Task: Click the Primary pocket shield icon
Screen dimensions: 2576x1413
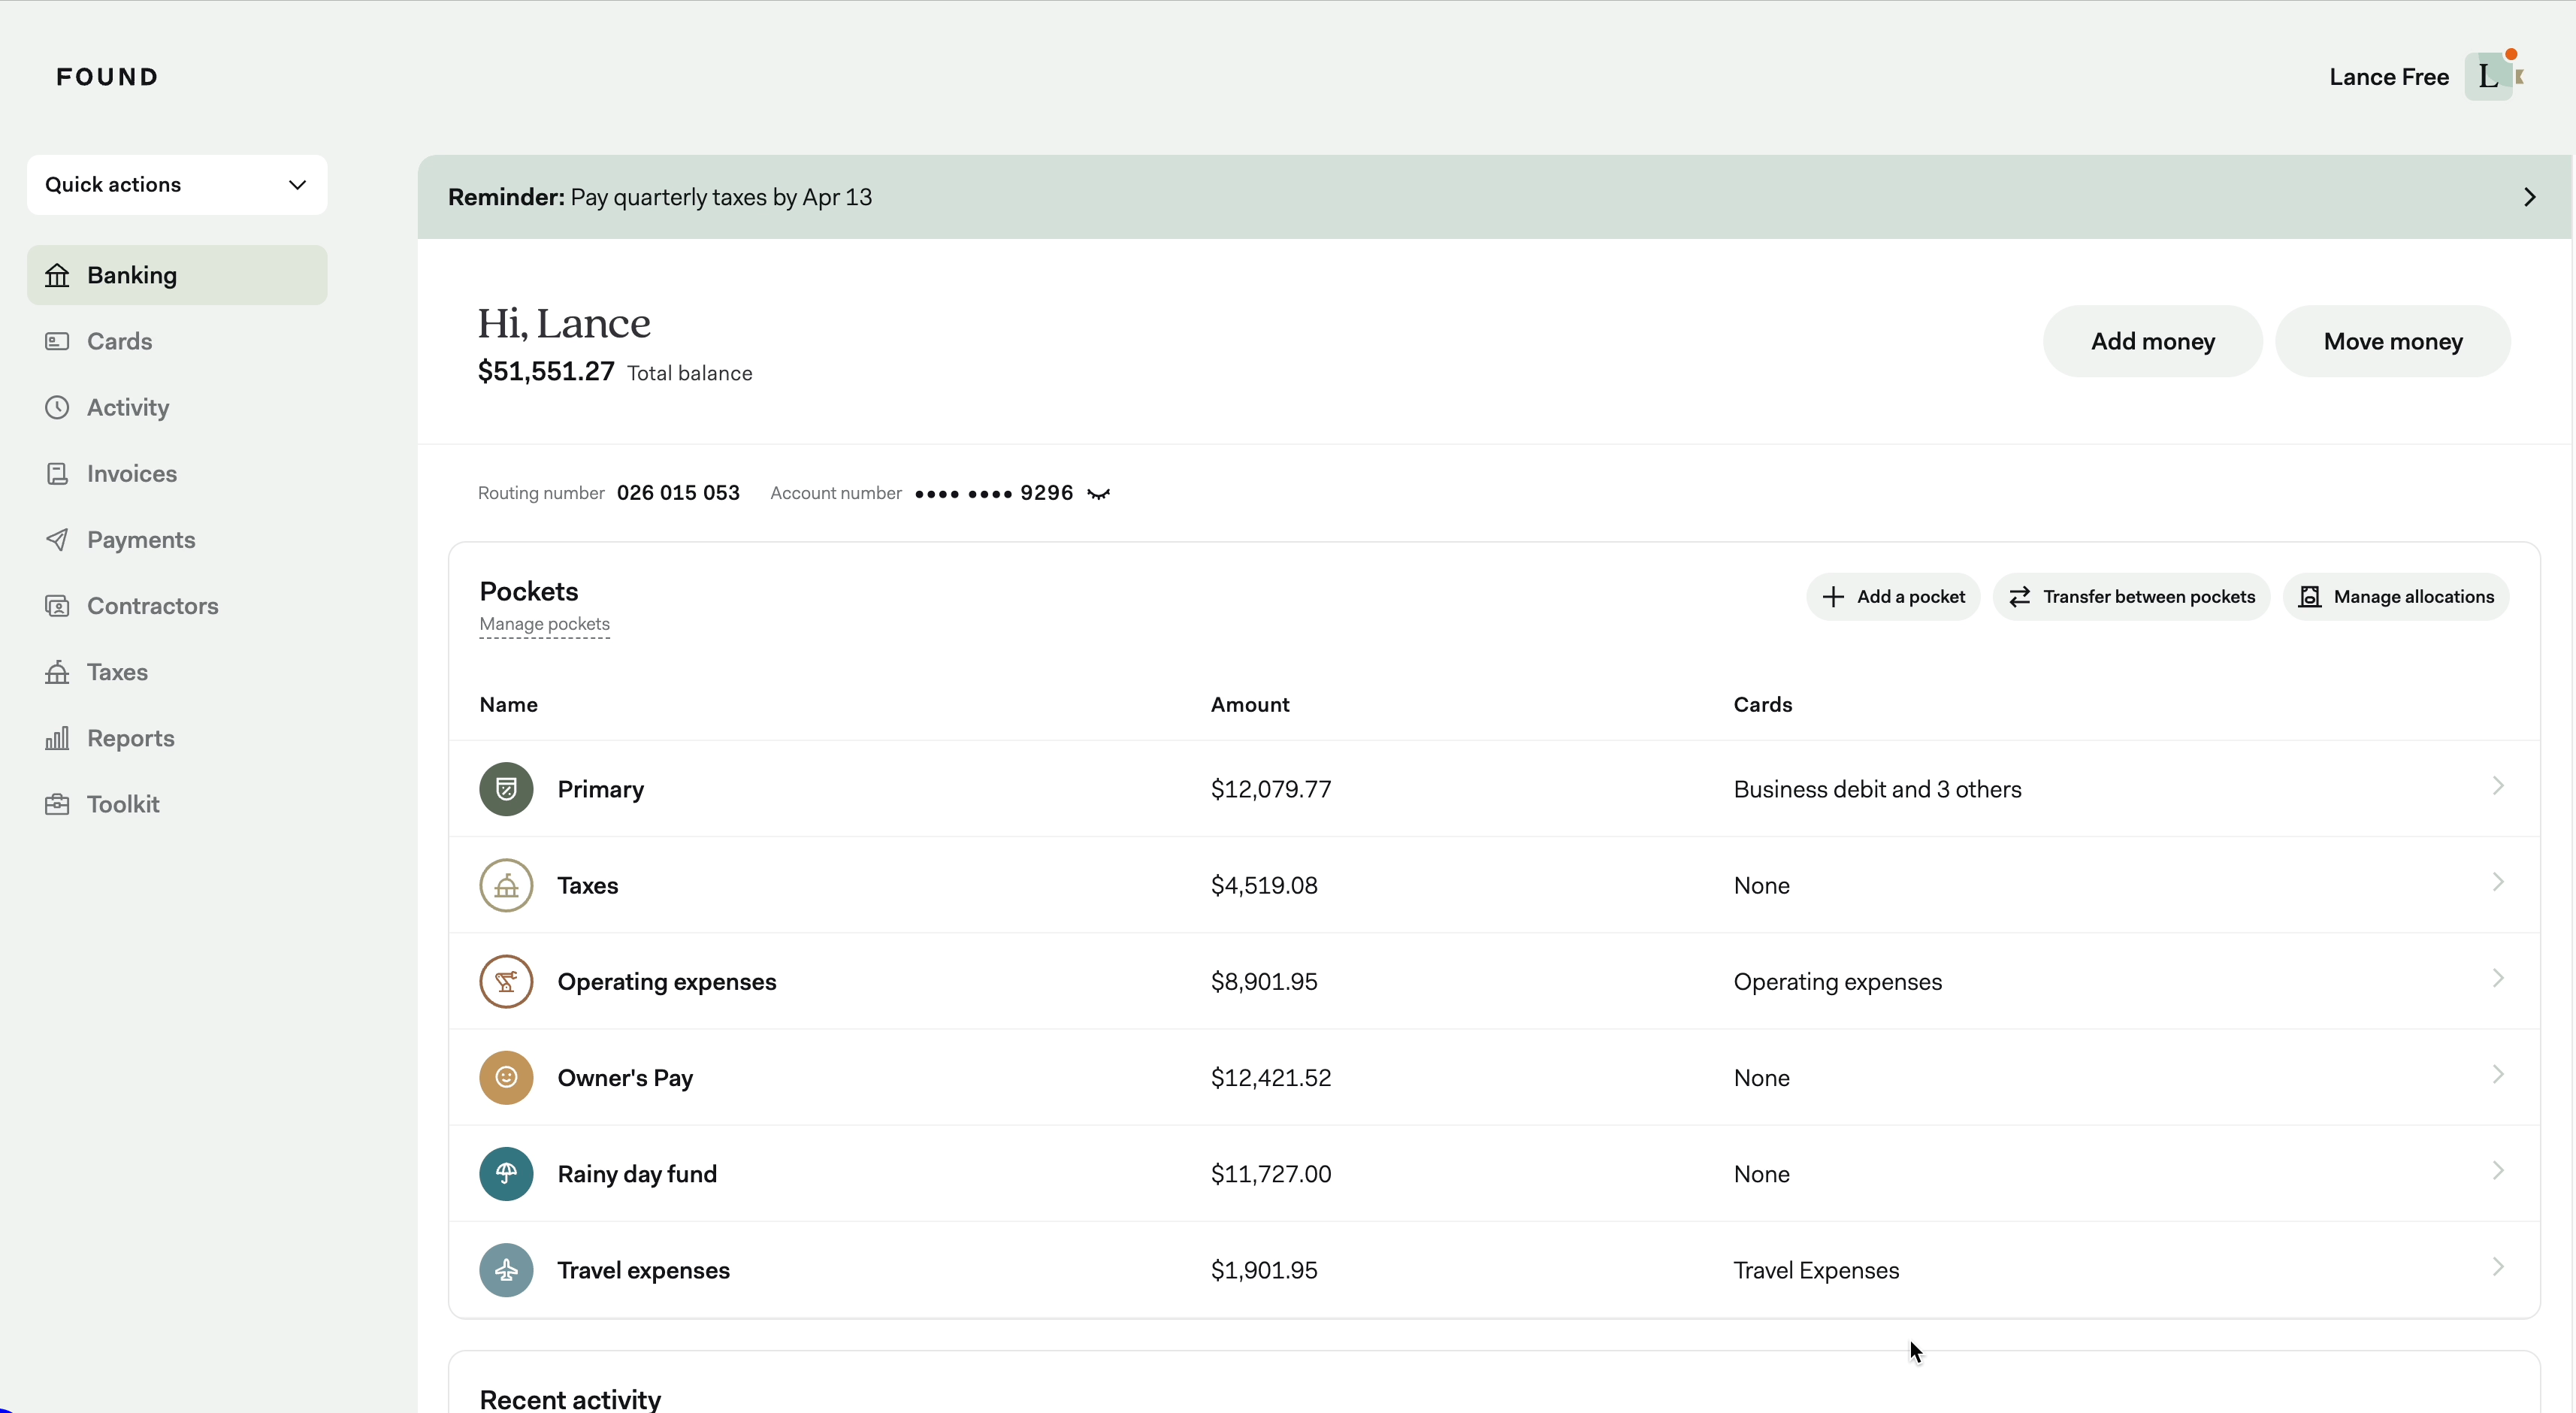Action: (506, 789)
